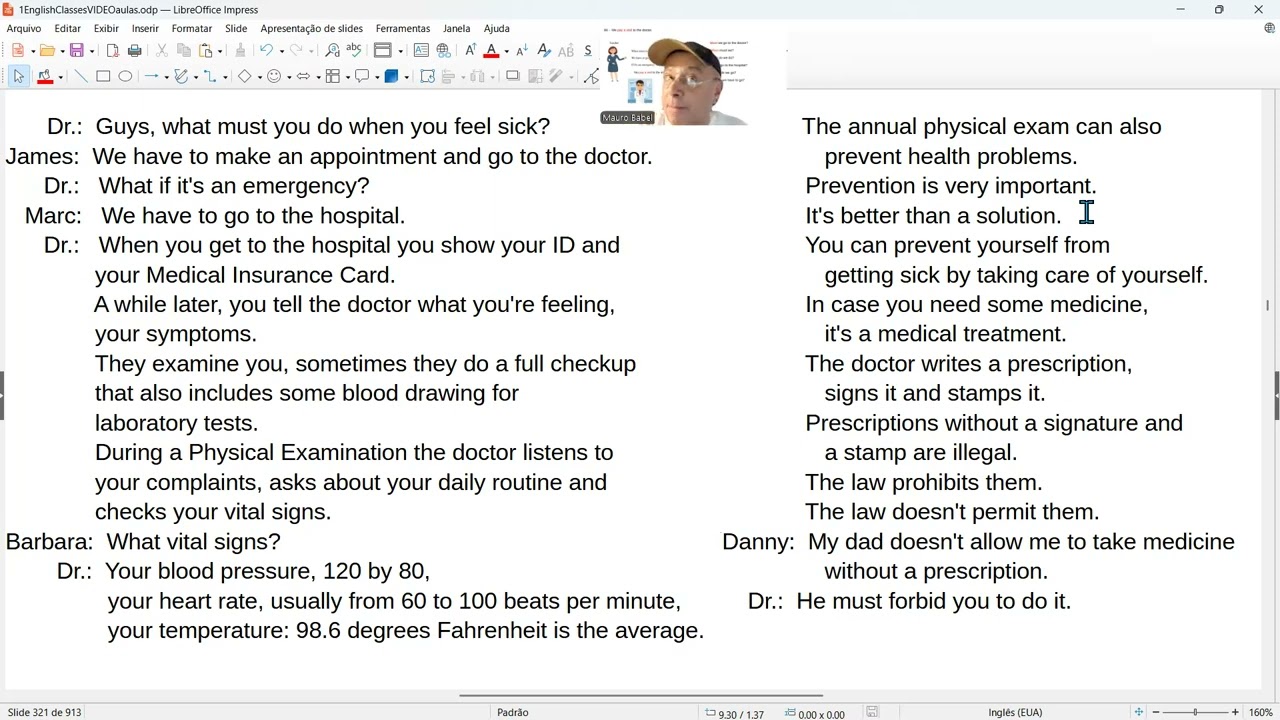Run the spelling check icon
The height and width of the screenshot is (720, 1280).
click(x=354, y=50)
